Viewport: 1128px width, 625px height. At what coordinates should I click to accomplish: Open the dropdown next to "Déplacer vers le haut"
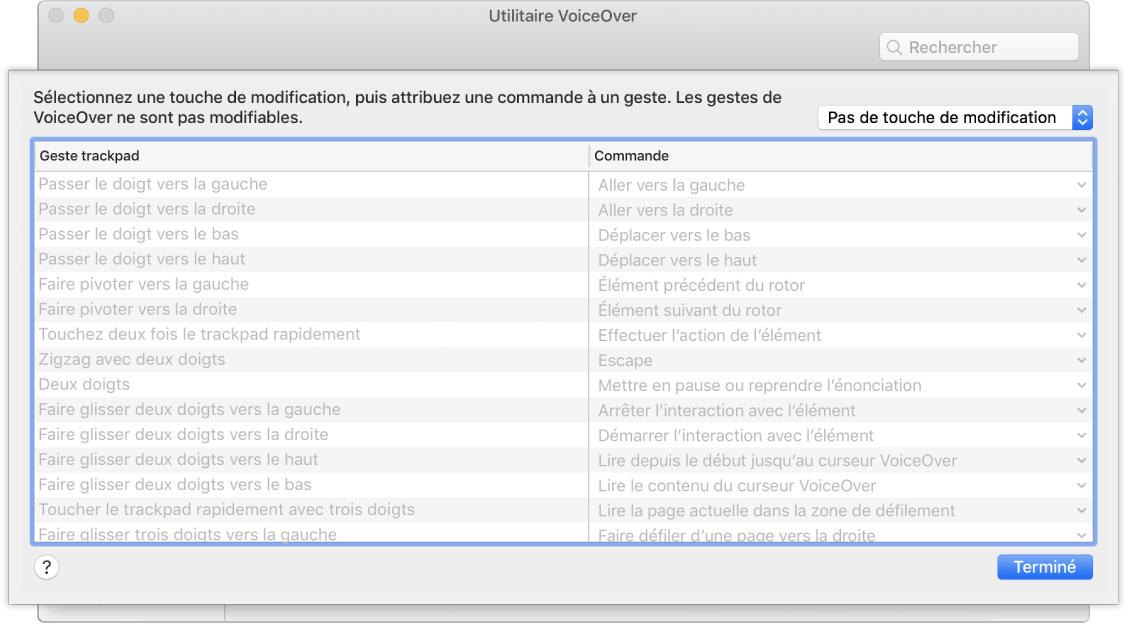[x=1081, y=259]
